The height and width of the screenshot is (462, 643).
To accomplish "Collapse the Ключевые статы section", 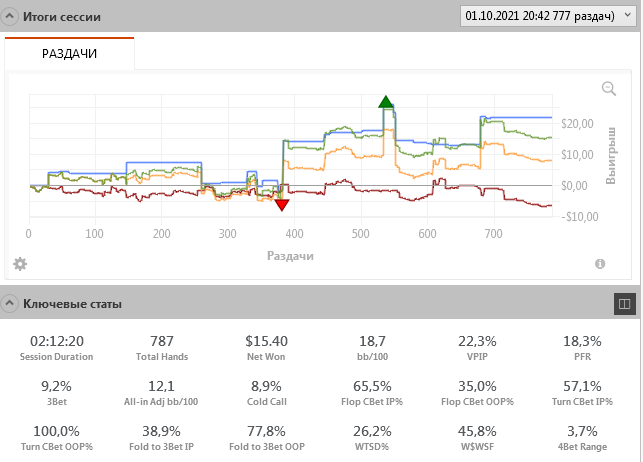I will pos(10,303).
